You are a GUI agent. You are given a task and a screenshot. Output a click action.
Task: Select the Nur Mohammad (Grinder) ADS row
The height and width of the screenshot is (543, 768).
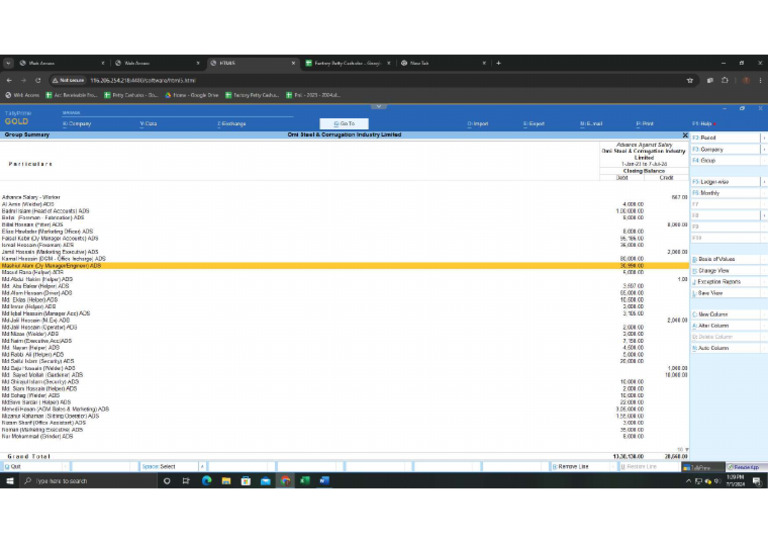(x=344, y=436)
